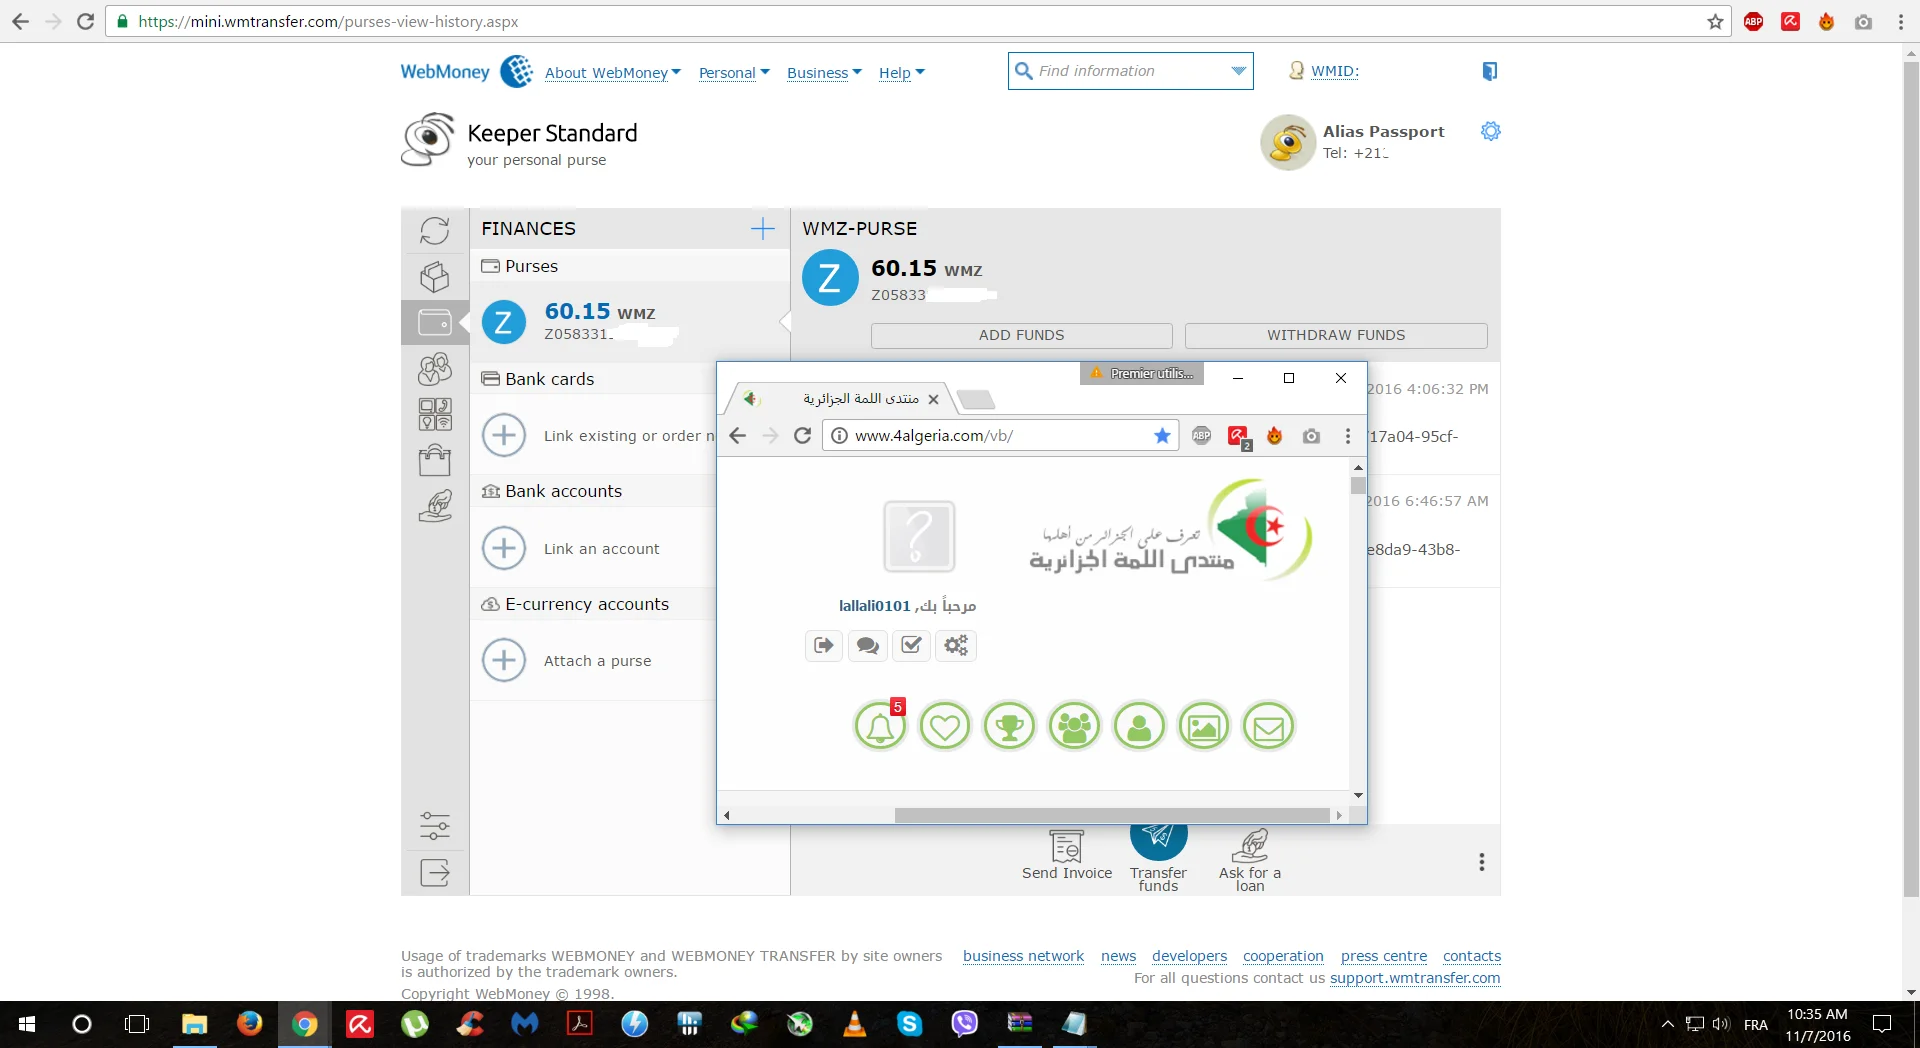The height and width of the screenshot is (1048, 1920).
Task: Click the Send Invoice icon
Action: point(1066,848)
